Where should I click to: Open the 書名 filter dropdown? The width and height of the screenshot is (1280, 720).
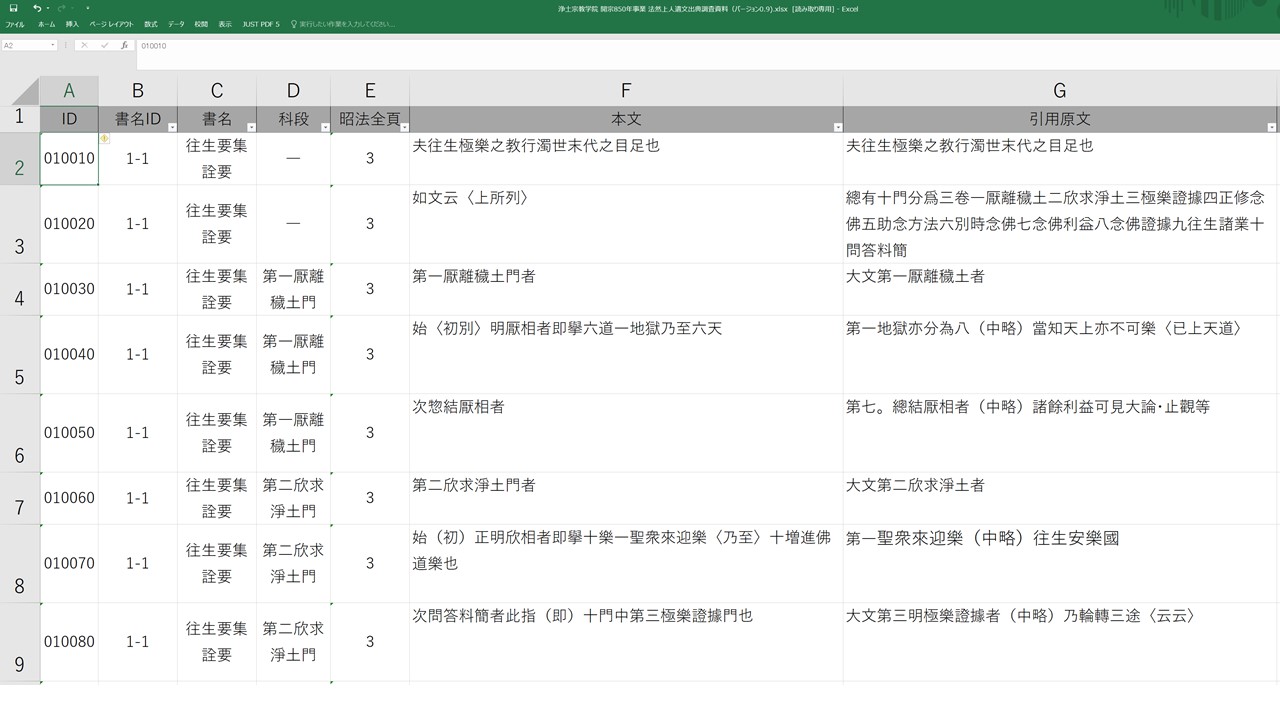pyautogui.click(x=251, y=127)
